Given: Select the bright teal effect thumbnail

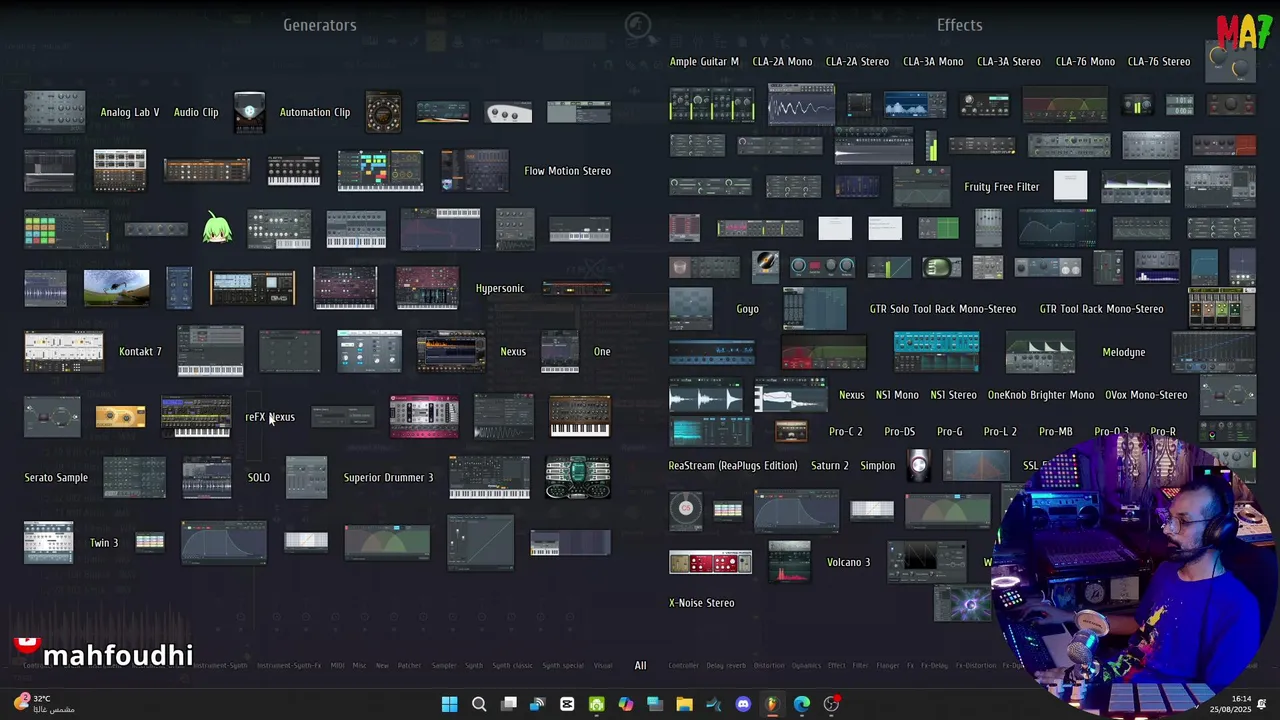Looking at the screenshot, I should click(936, 352).
